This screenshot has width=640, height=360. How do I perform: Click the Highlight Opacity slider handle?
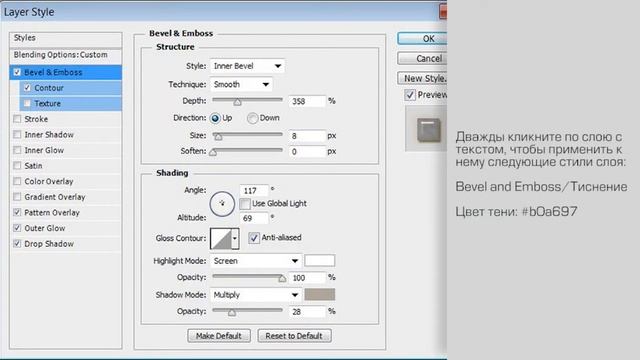pyautogui.click(x=282, y=278)
